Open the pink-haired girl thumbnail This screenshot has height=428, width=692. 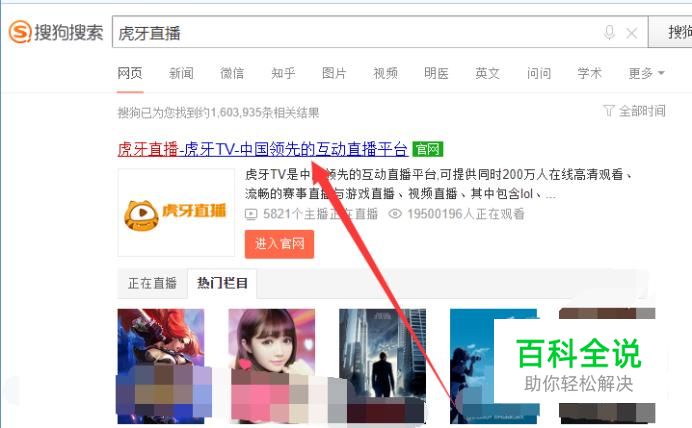click(272, 366)
